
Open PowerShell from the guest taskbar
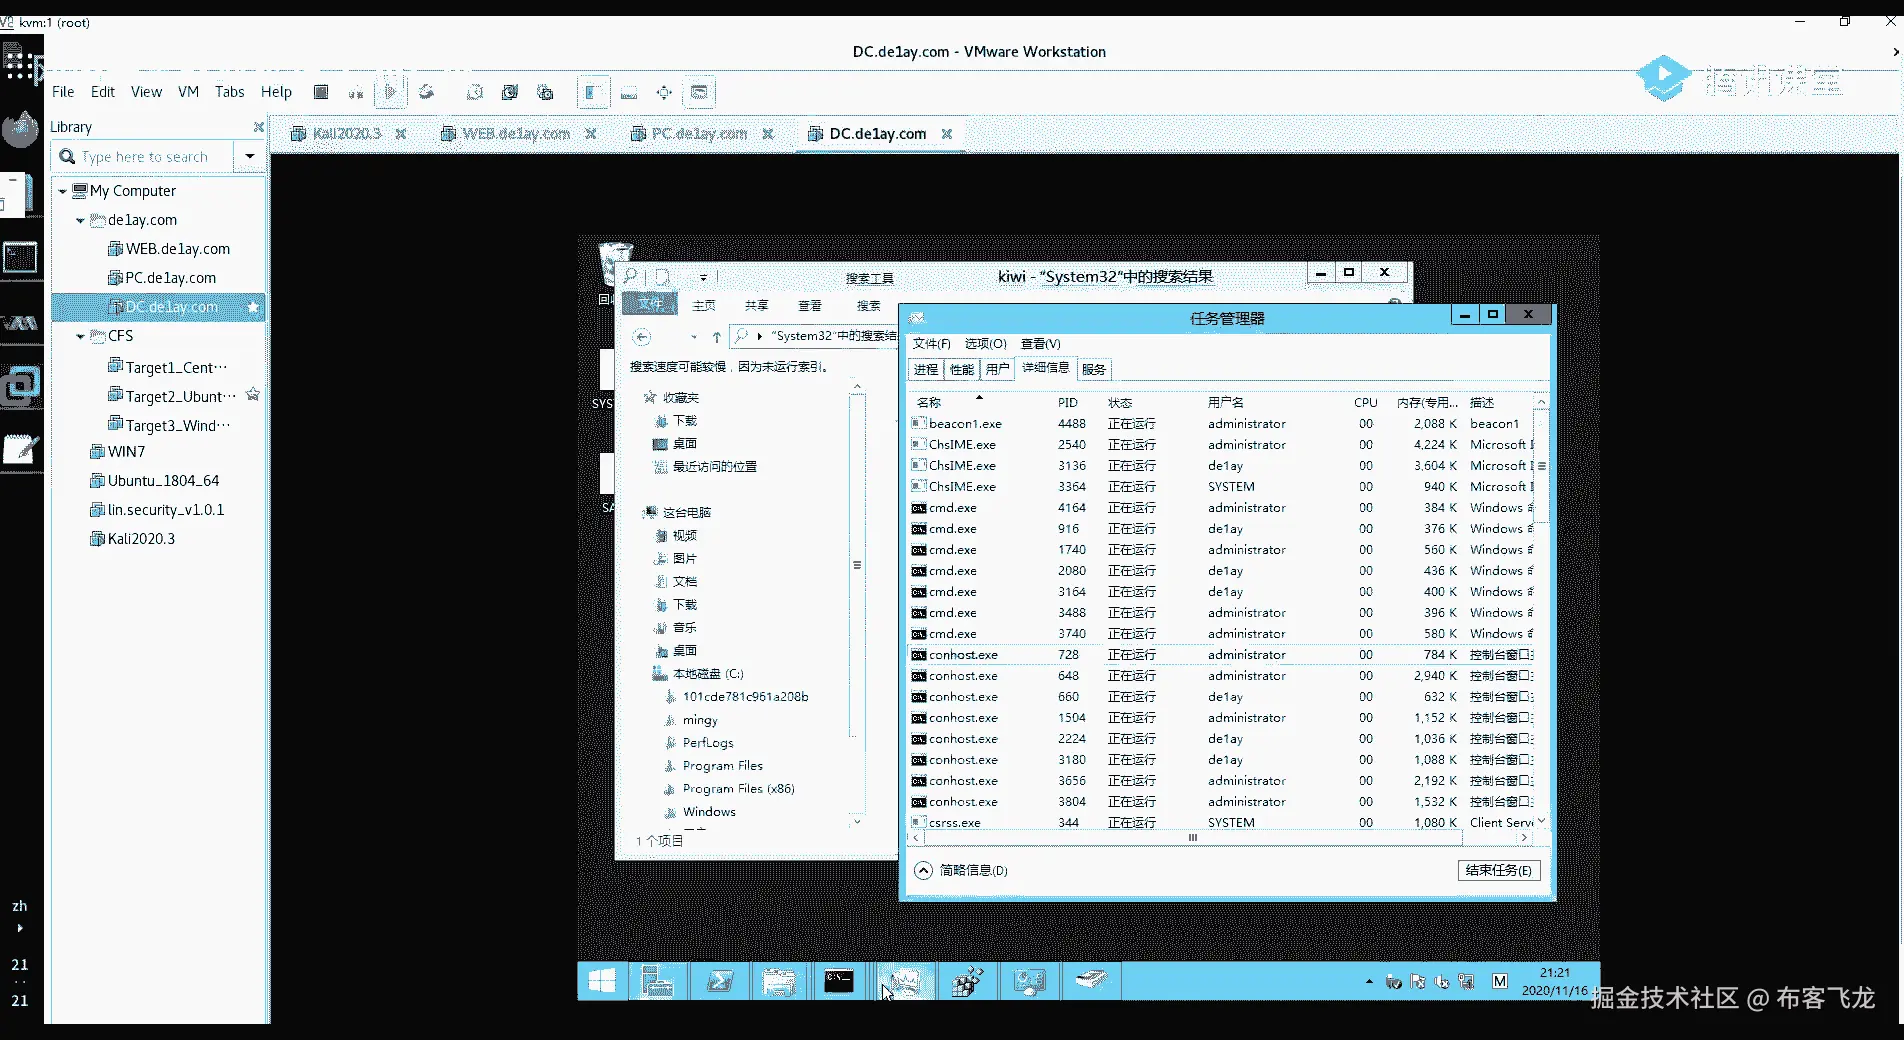(x=720, y=982)
